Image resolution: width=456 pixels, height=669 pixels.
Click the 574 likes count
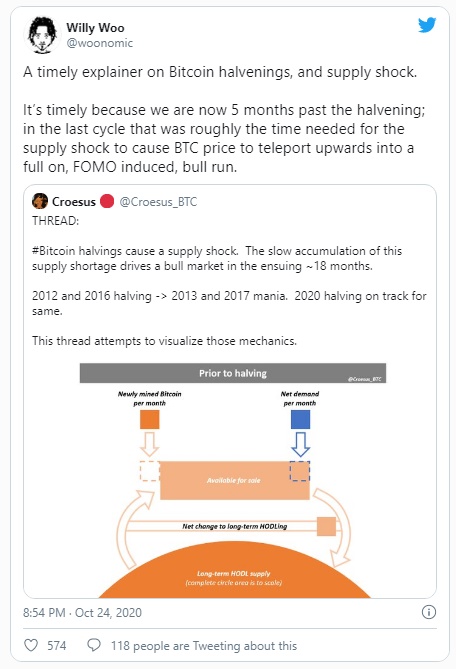click(57, 646)
